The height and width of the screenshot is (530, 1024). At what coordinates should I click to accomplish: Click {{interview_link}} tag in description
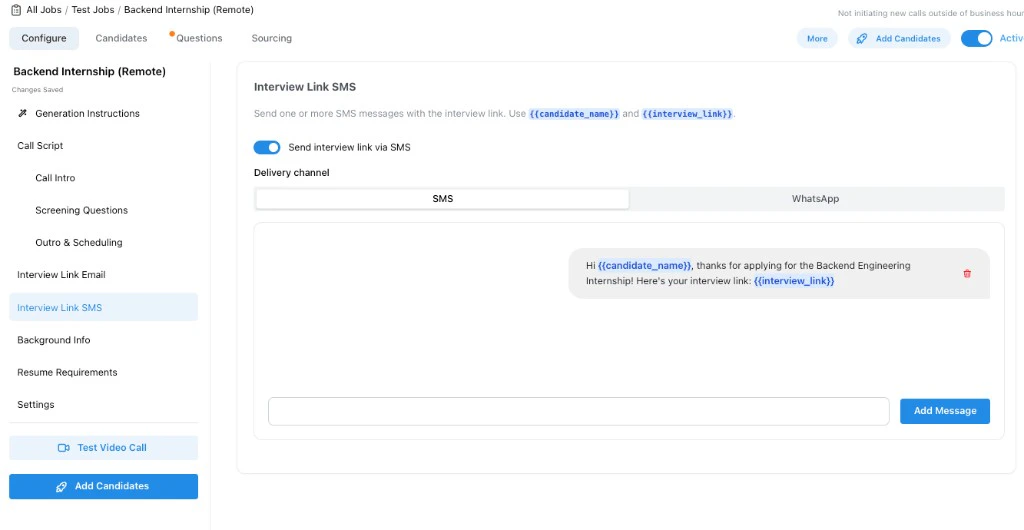pyautogui.click(x=688, y=114)
